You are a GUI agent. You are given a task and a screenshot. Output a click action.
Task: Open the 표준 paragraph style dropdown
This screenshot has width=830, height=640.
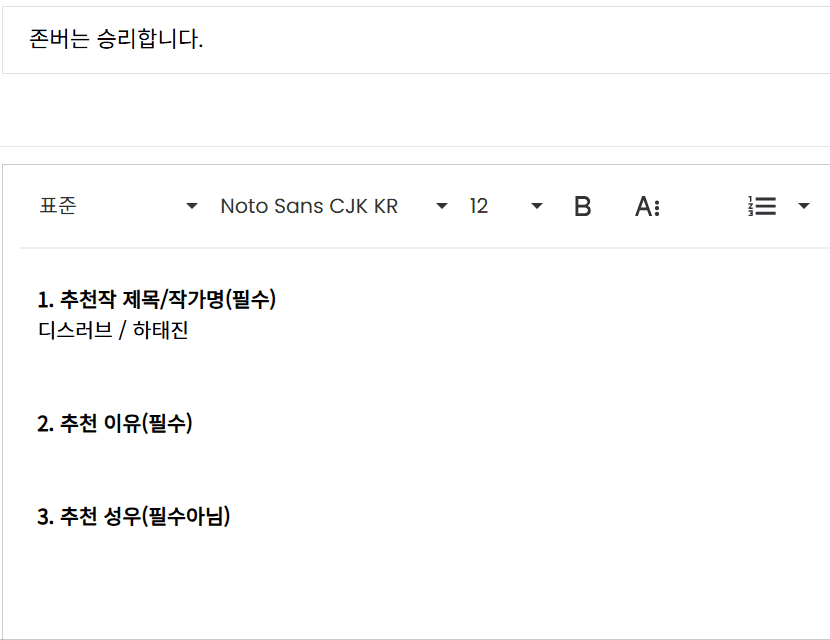(58, 207)
